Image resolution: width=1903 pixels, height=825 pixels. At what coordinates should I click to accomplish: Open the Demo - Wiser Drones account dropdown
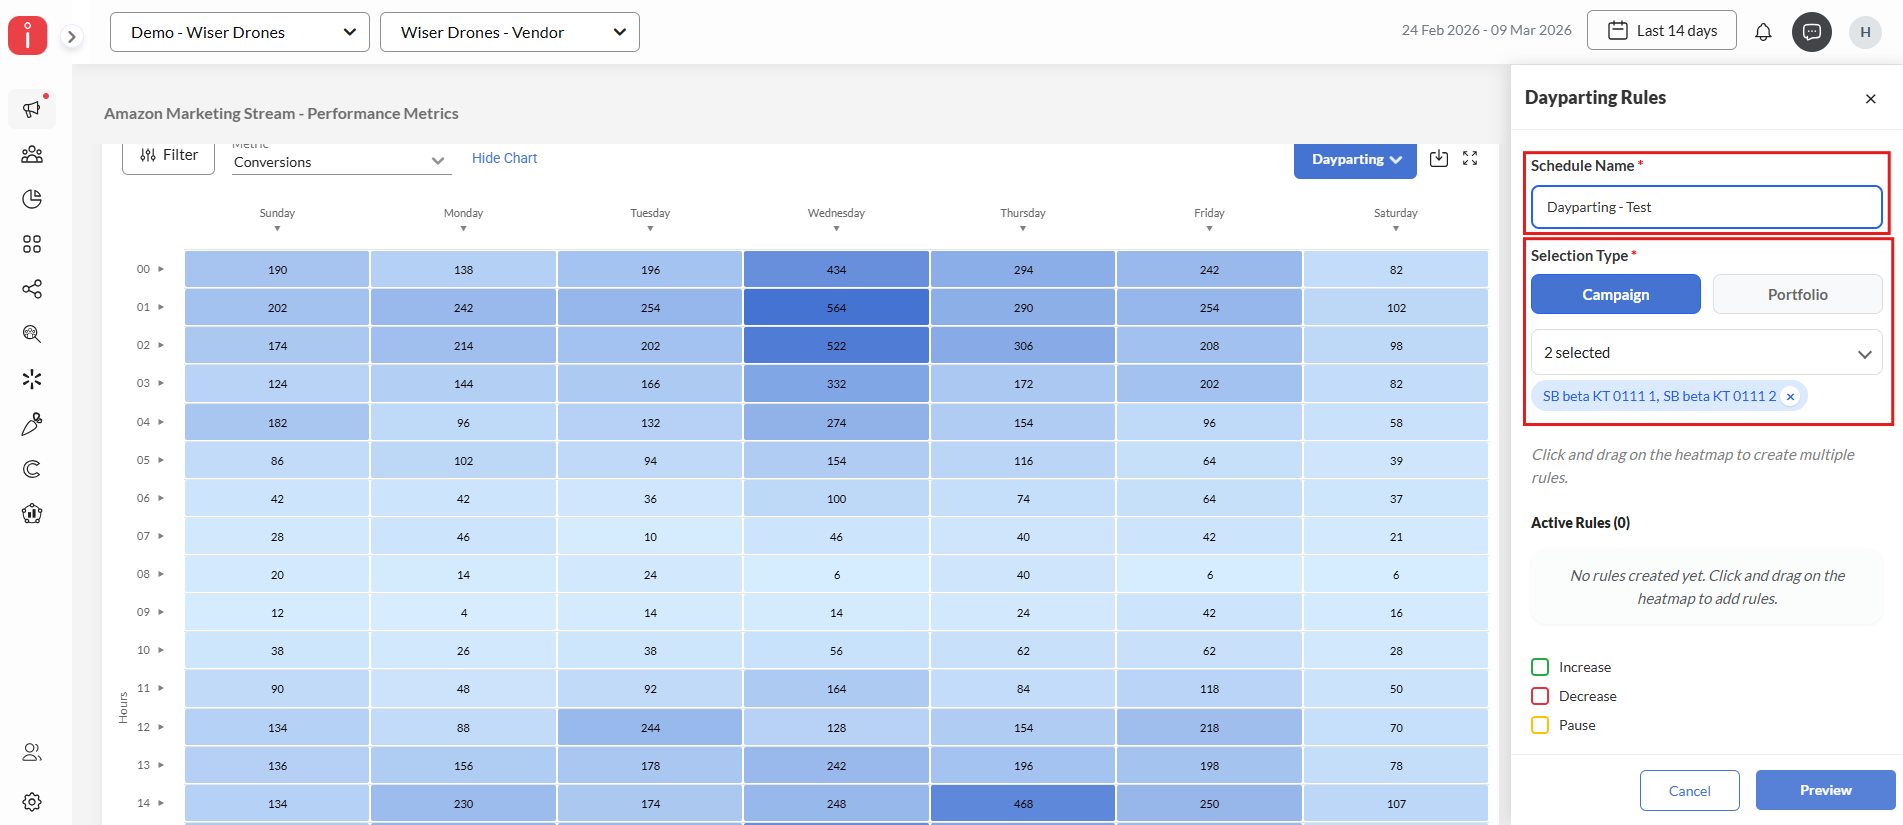point(240,32)
